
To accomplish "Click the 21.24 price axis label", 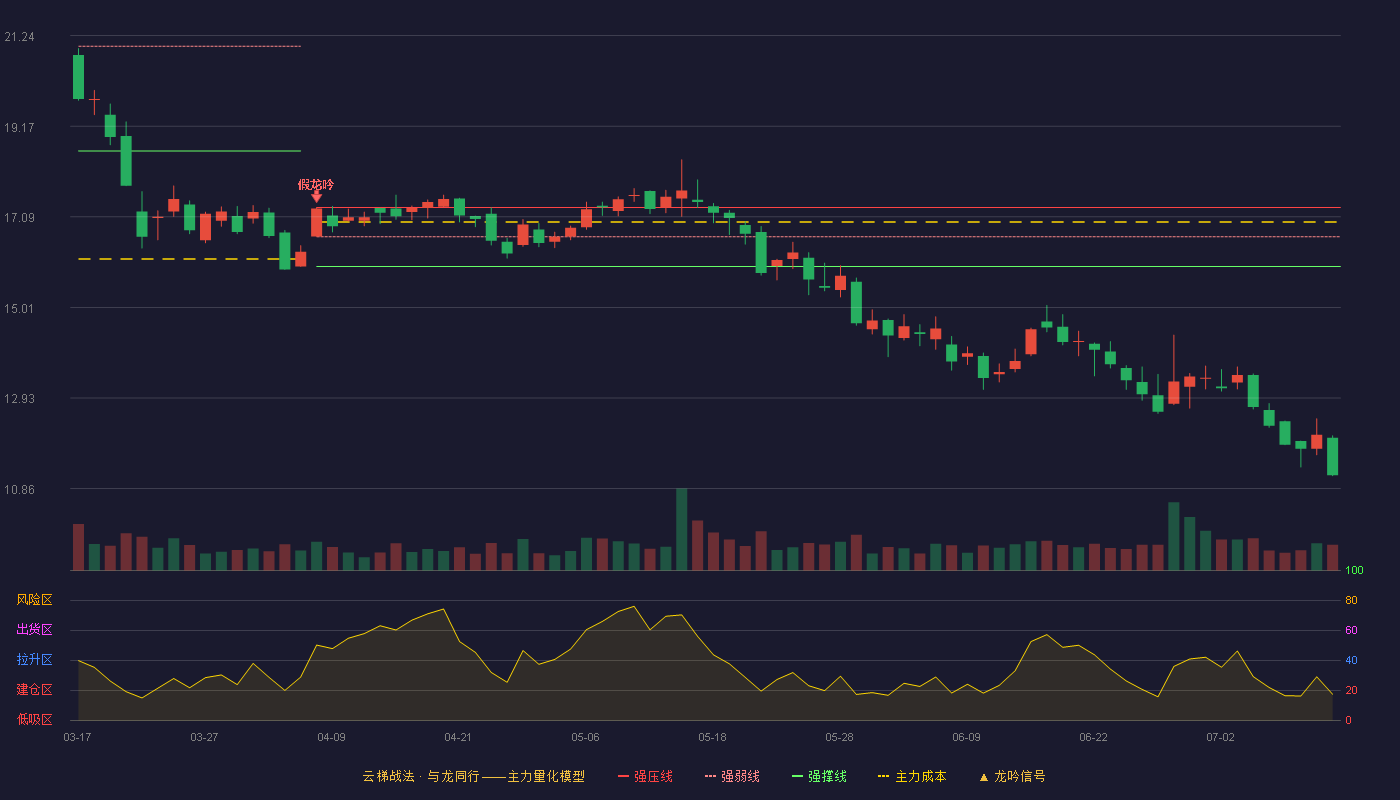I will pyautogui.click(x=19, y=37).
